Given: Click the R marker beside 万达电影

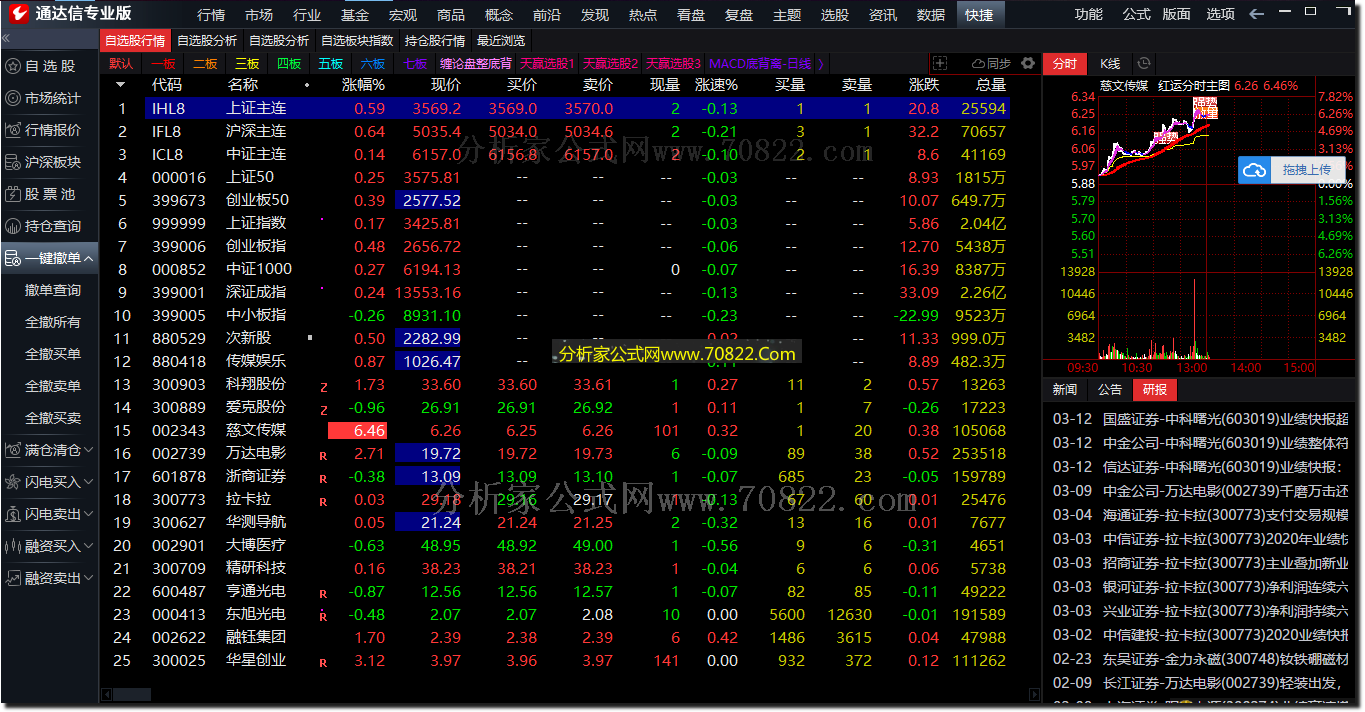Looking at the screenshot, I should 323,455.
